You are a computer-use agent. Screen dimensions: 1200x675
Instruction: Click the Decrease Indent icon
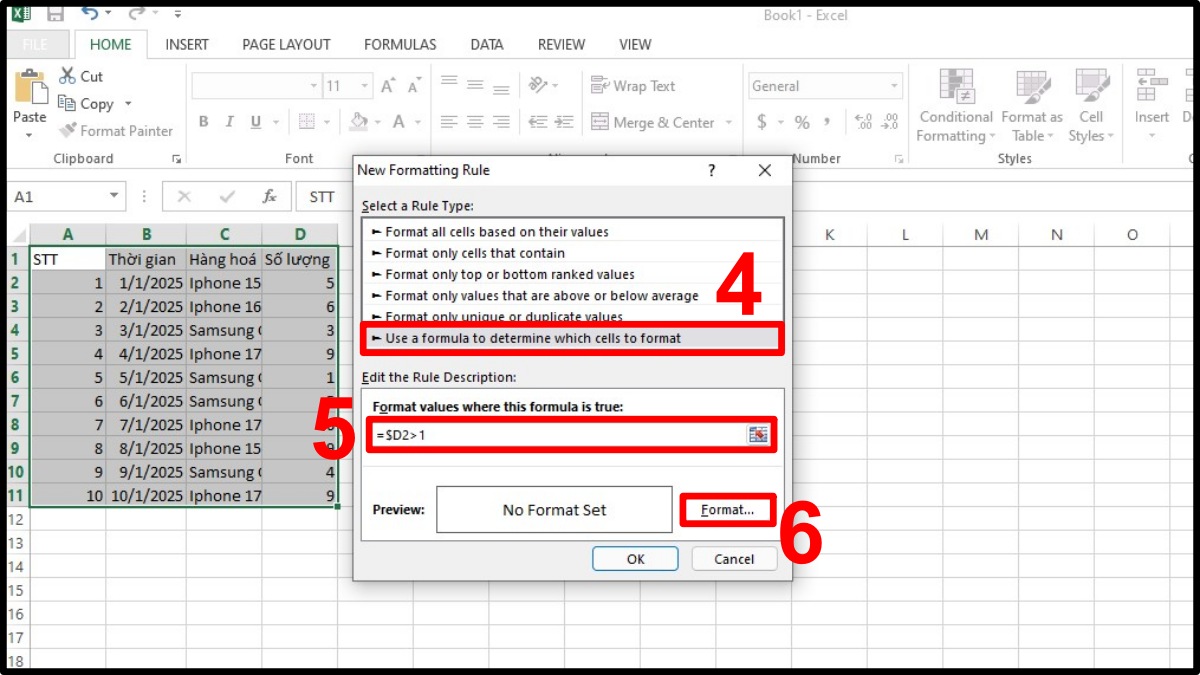click(538, 122)
